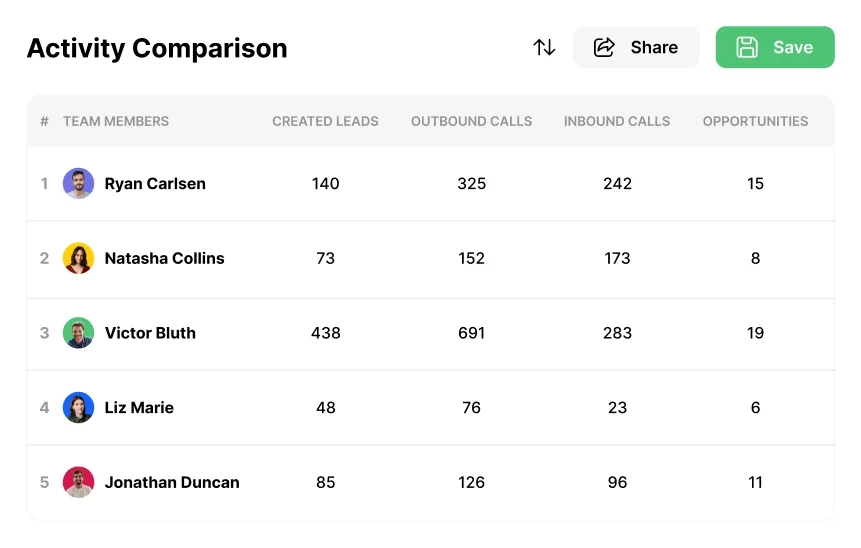
Task: Click the green Save button
Action: [775, 47]
